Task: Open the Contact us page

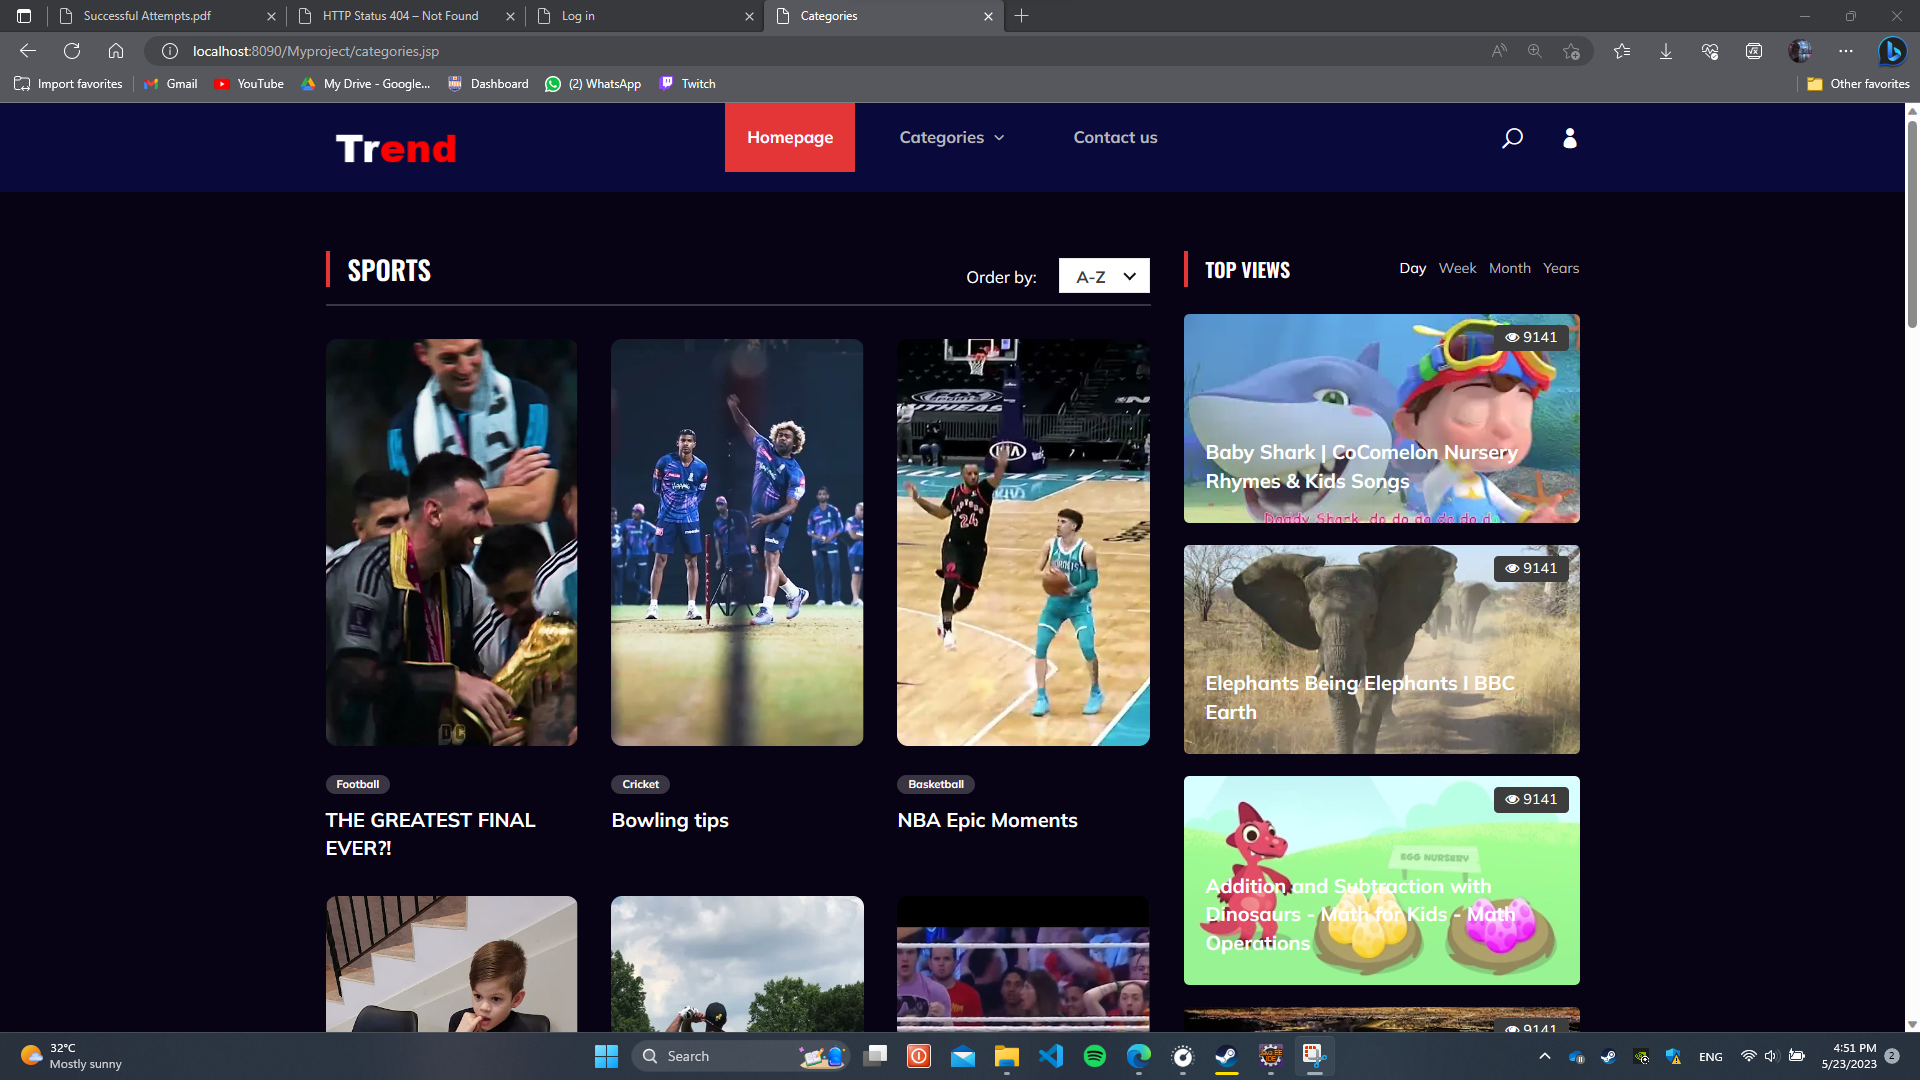Action: click(x=1115, y=137)
